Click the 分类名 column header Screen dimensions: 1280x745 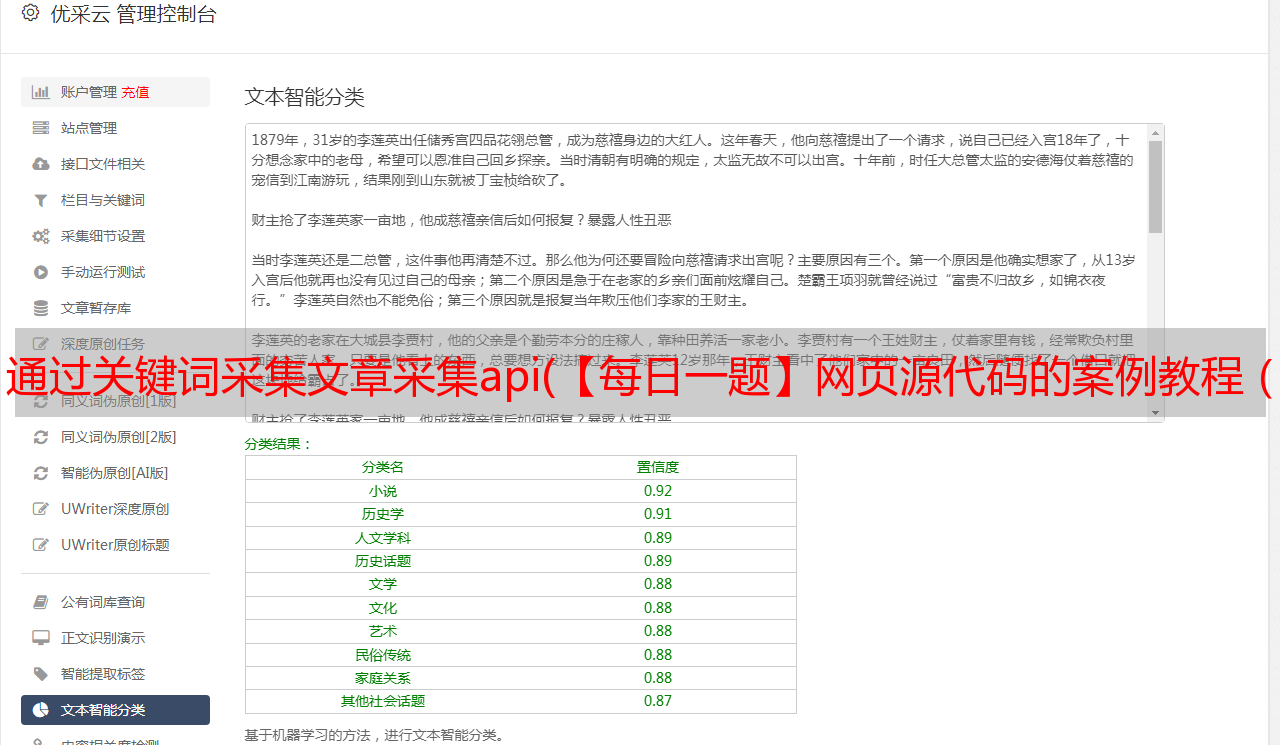point(383,467)
